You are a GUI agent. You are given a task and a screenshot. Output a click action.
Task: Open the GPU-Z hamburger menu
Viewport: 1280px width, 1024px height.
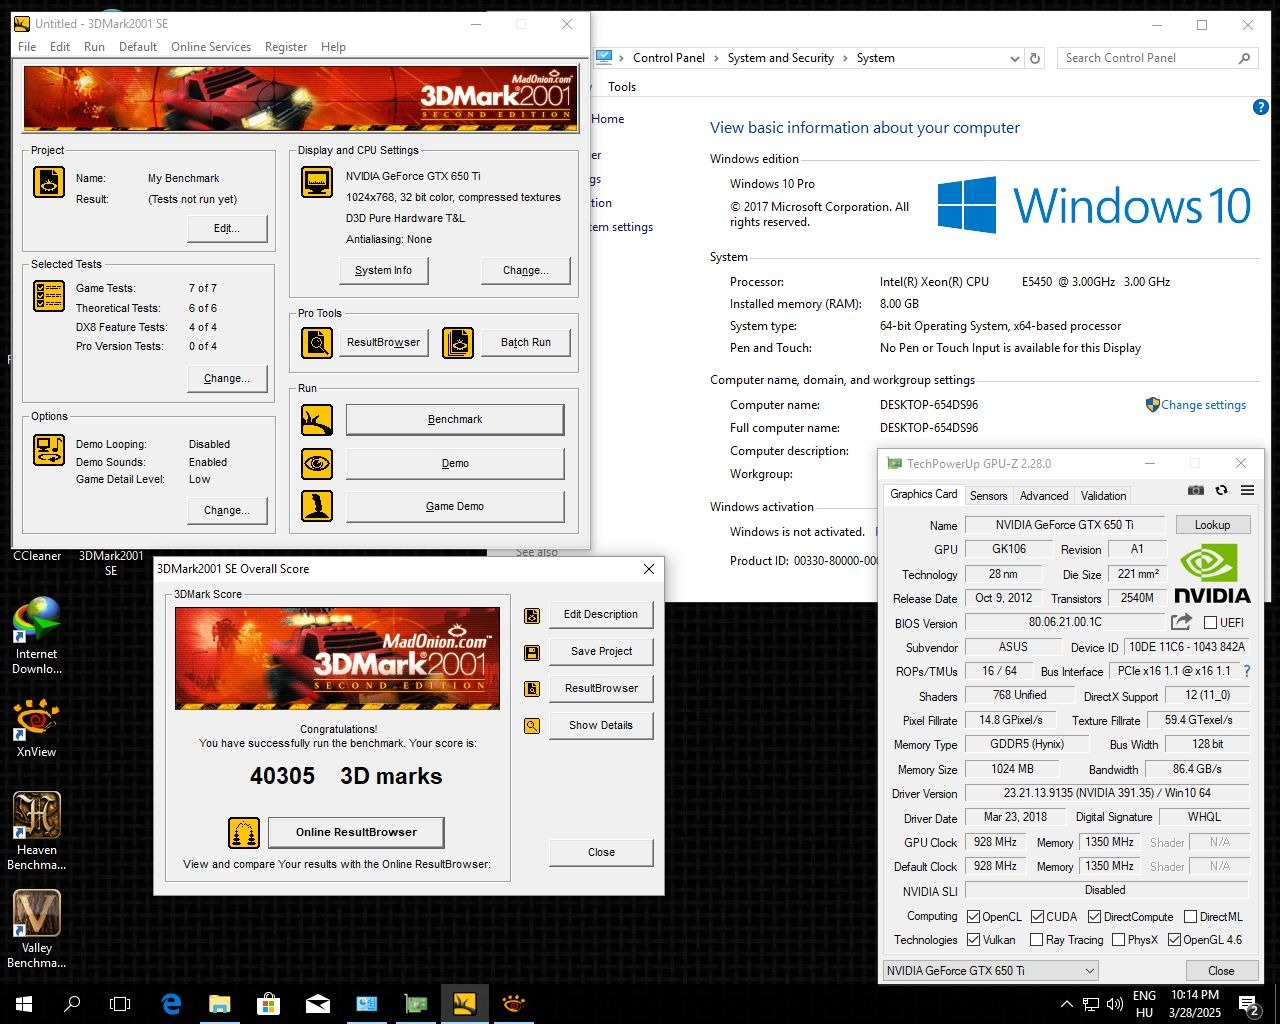click(x=1247, y=490)
